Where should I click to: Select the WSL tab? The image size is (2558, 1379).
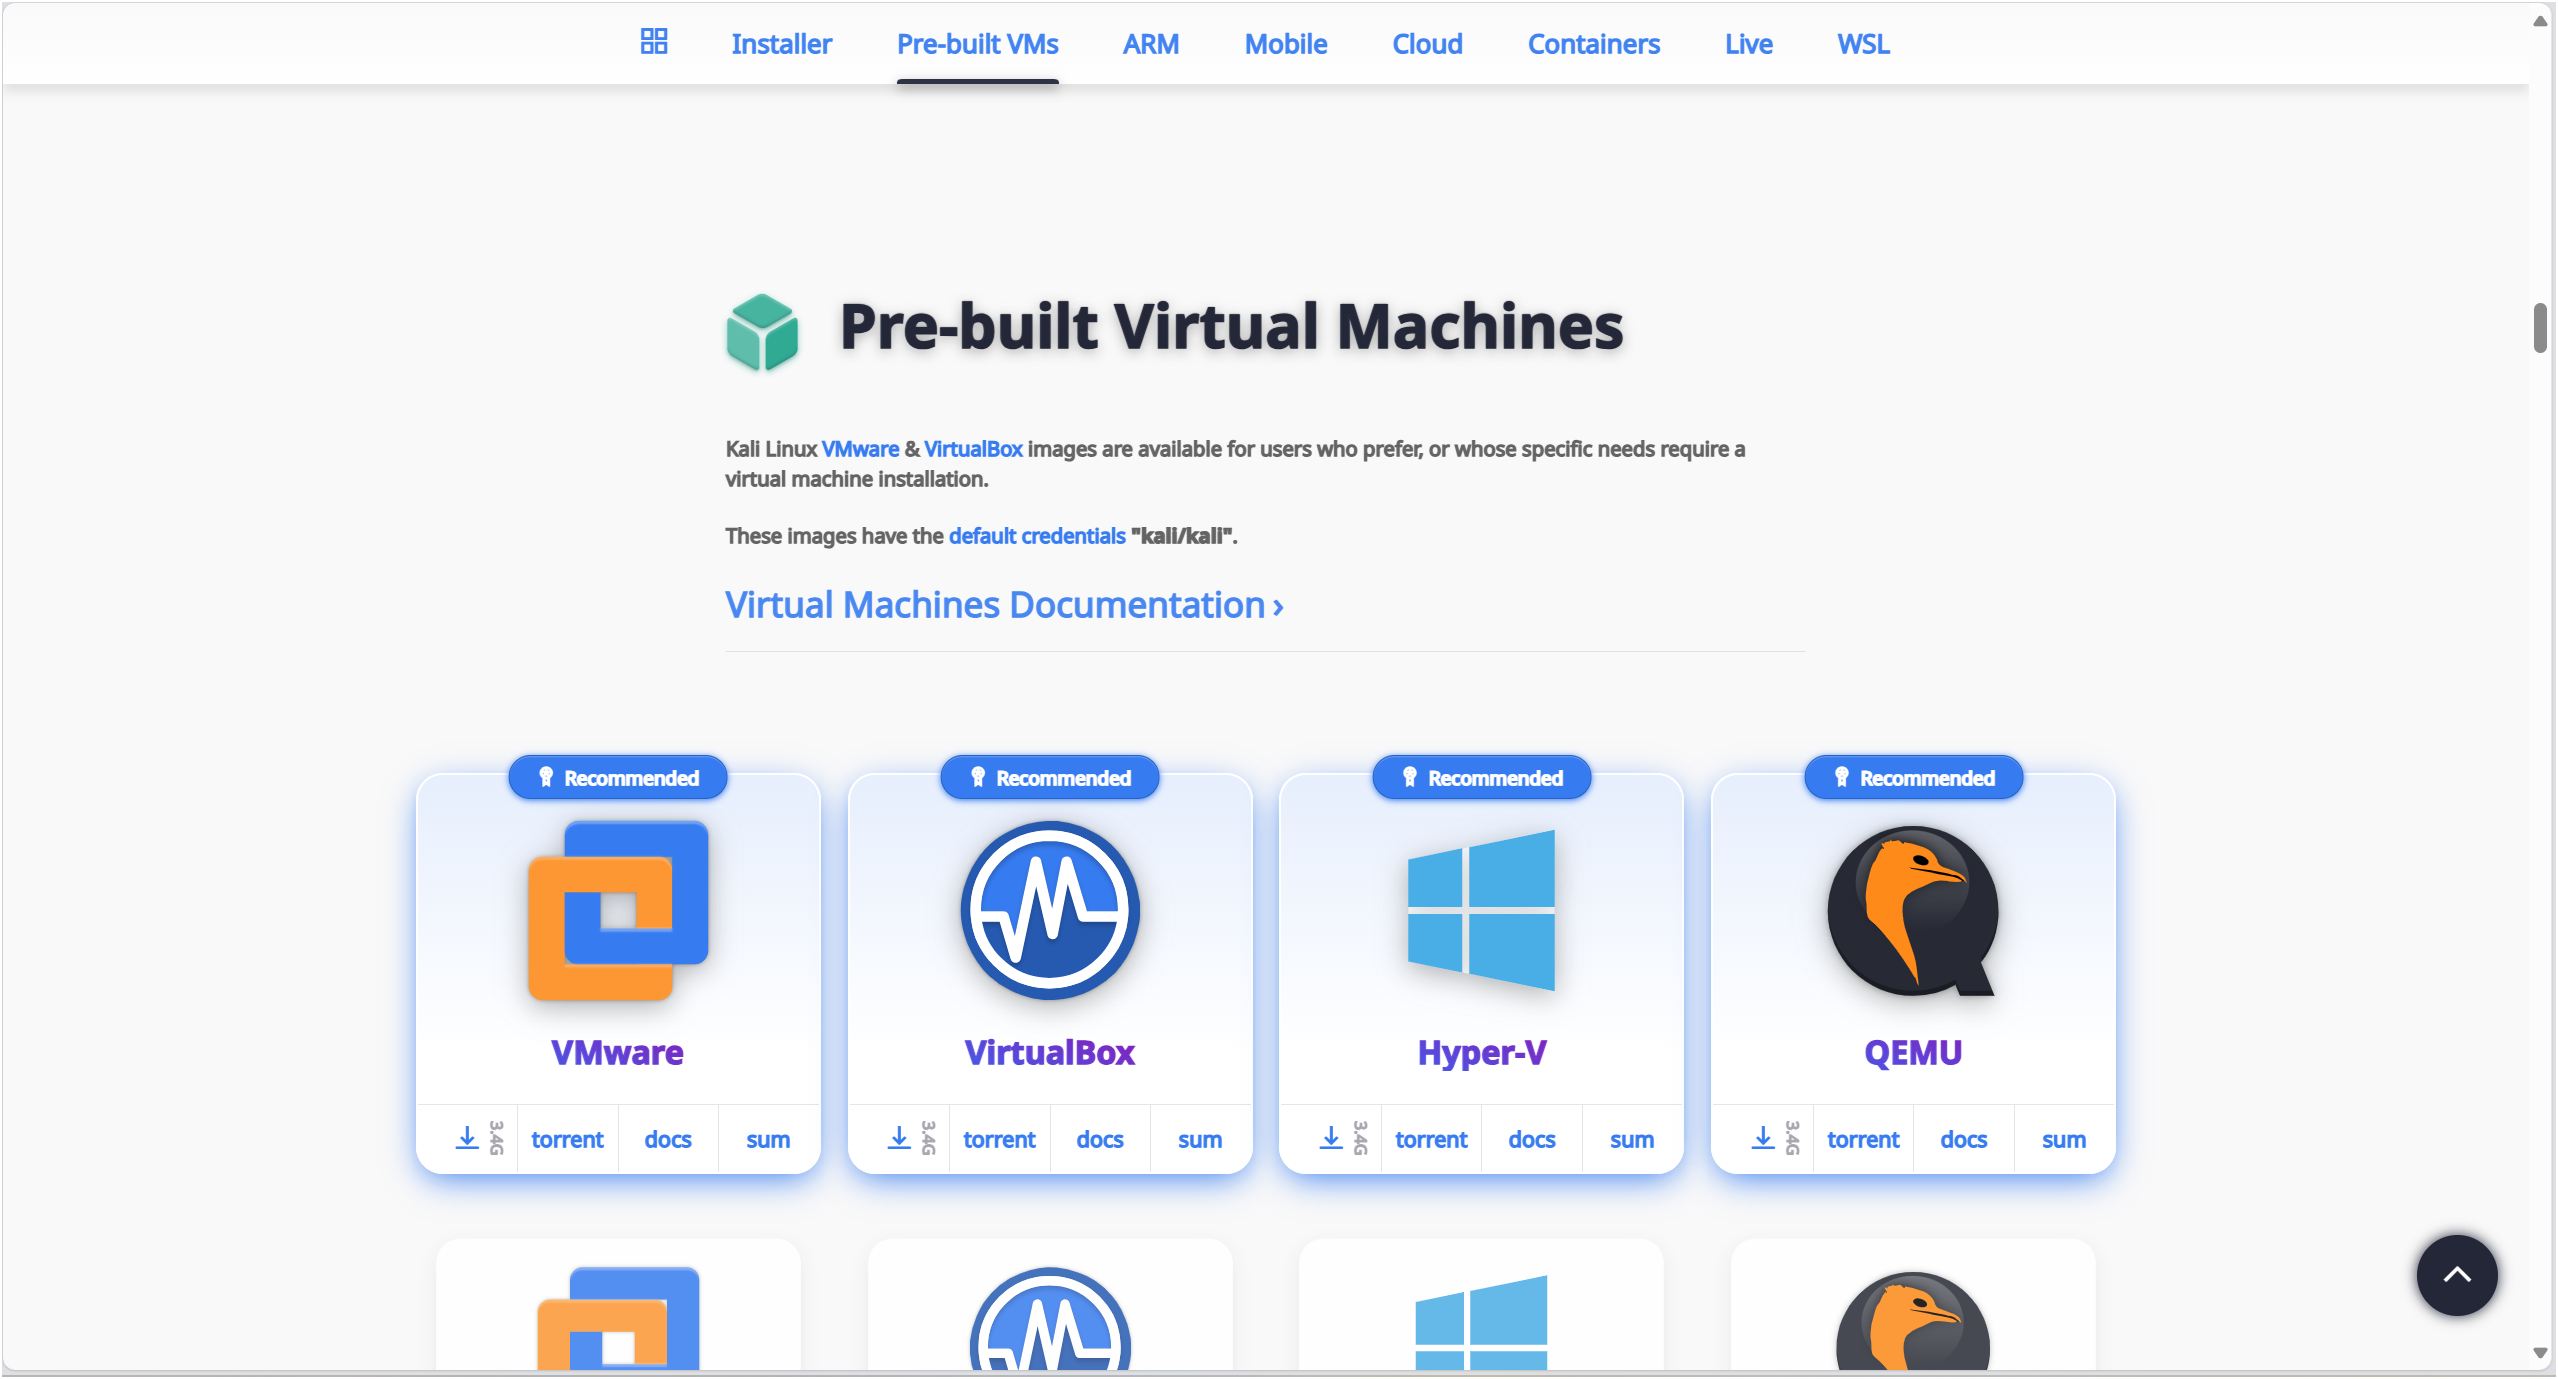pyautogui.click(x=1863, y=44)
